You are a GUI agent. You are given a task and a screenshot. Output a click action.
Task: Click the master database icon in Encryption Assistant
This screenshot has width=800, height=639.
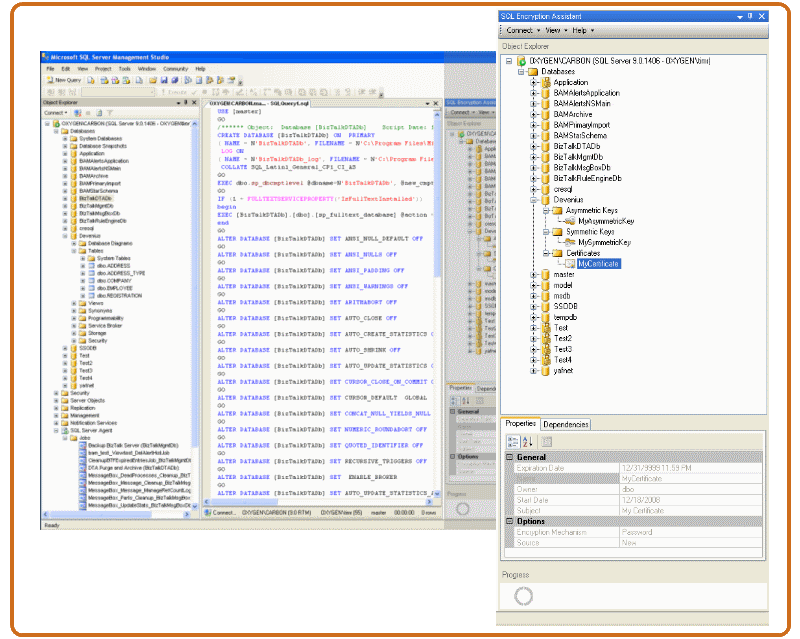[545, 275]
